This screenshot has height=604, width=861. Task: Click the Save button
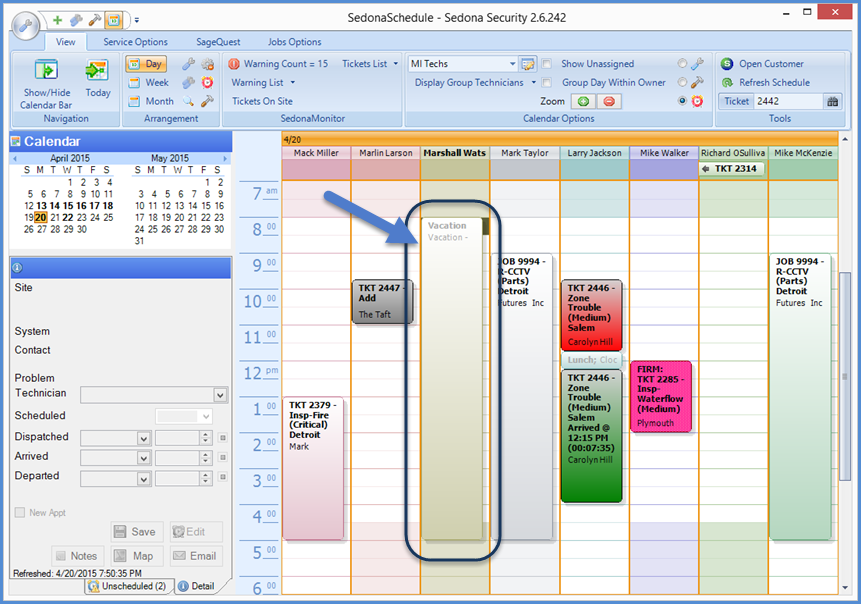[x=136, y=532]
